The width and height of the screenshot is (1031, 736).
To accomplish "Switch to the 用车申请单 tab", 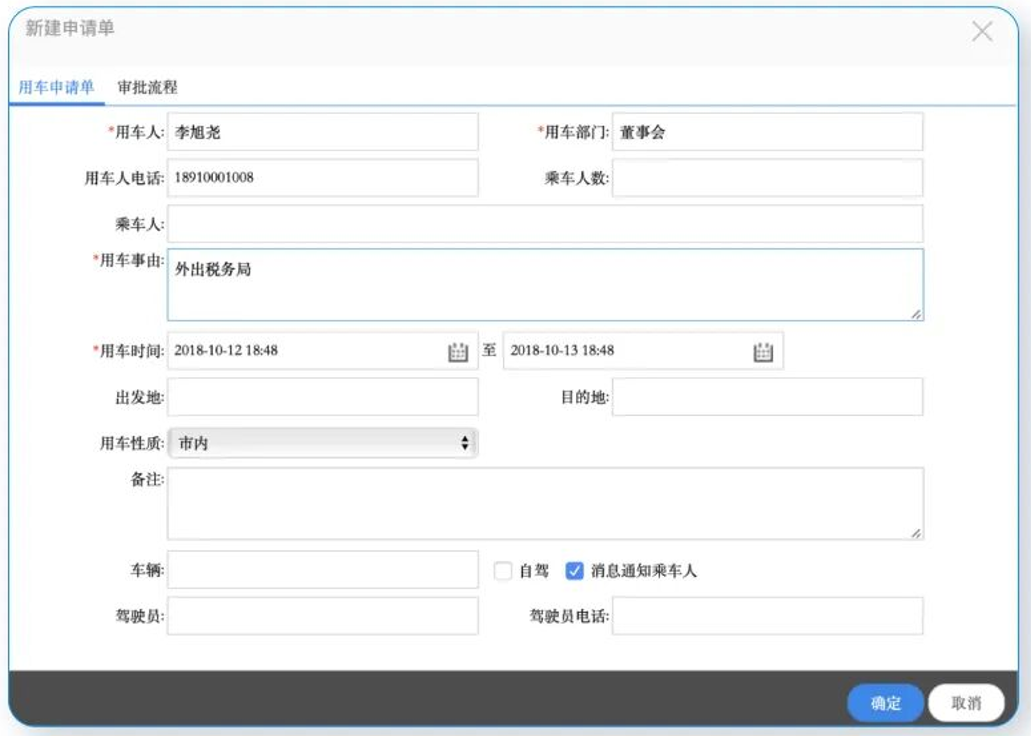I will point(57,87).
